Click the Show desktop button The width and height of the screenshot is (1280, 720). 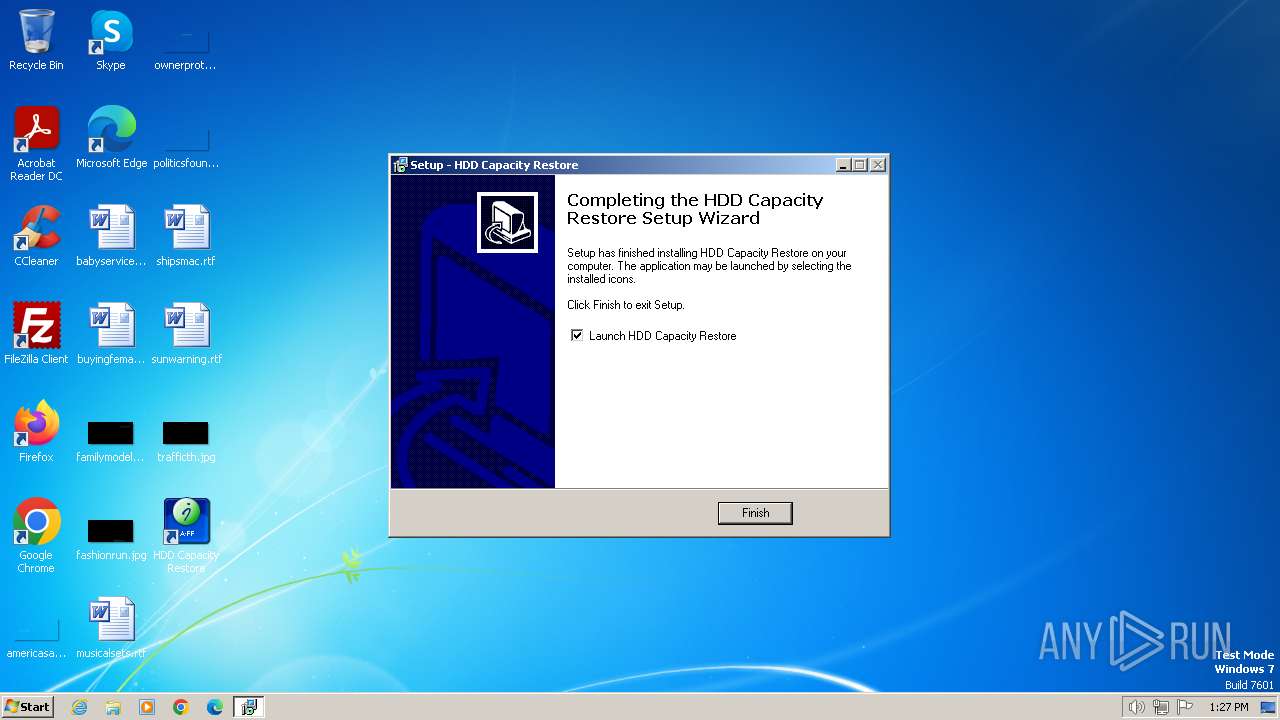[x=1269, y=707]
